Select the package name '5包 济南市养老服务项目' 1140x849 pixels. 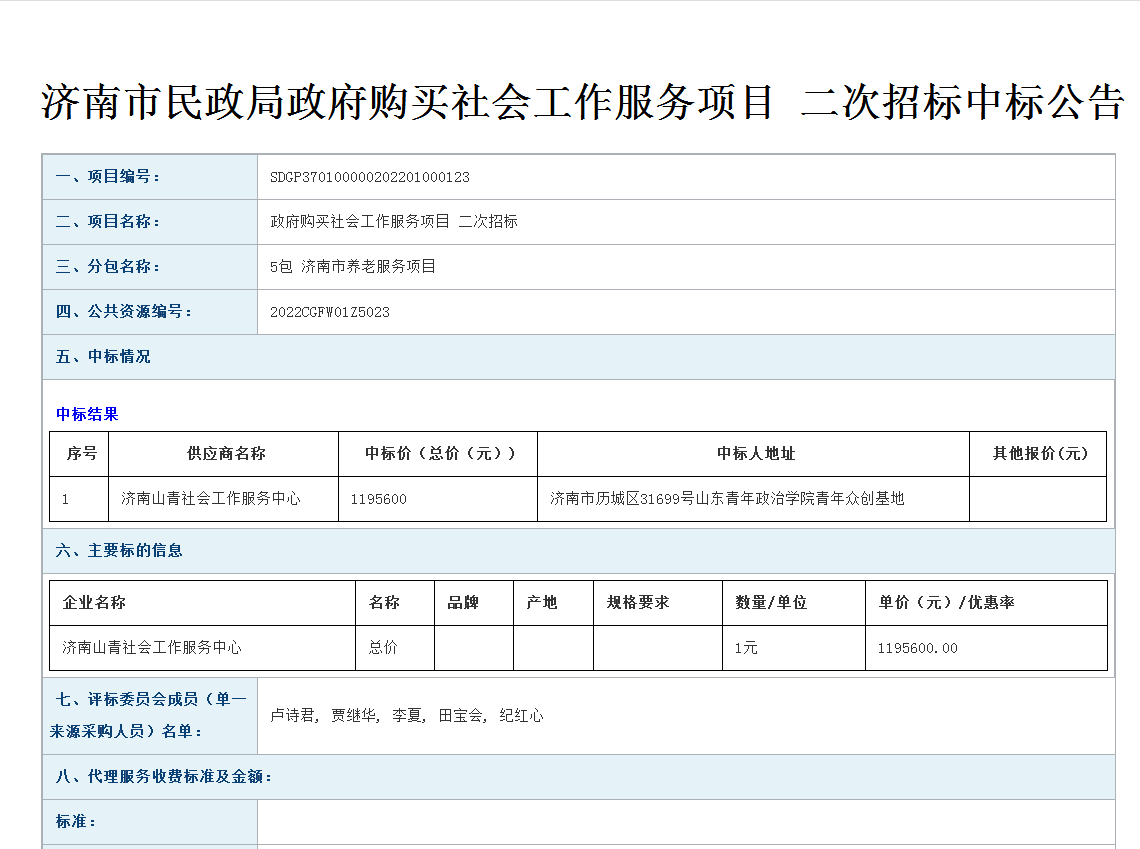[x=353, y=267]
